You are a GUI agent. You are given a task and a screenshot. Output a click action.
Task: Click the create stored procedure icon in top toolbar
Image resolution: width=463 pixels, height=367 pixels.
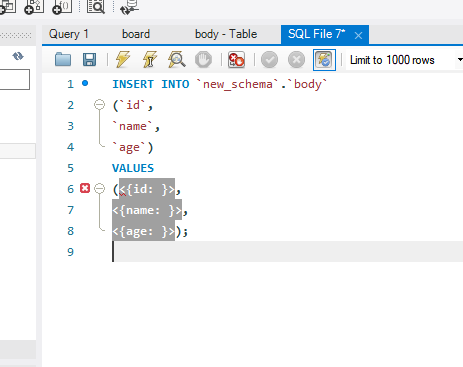click(34, 7)
